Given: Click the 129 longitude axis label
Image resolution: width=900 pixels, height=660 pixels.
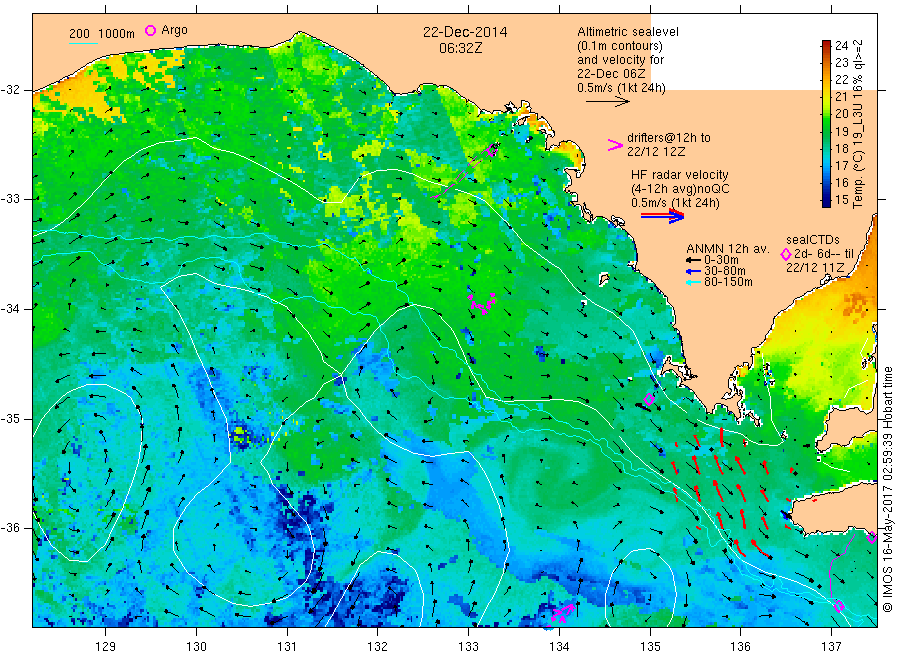Looking at the screenshot, I should 106,647.
